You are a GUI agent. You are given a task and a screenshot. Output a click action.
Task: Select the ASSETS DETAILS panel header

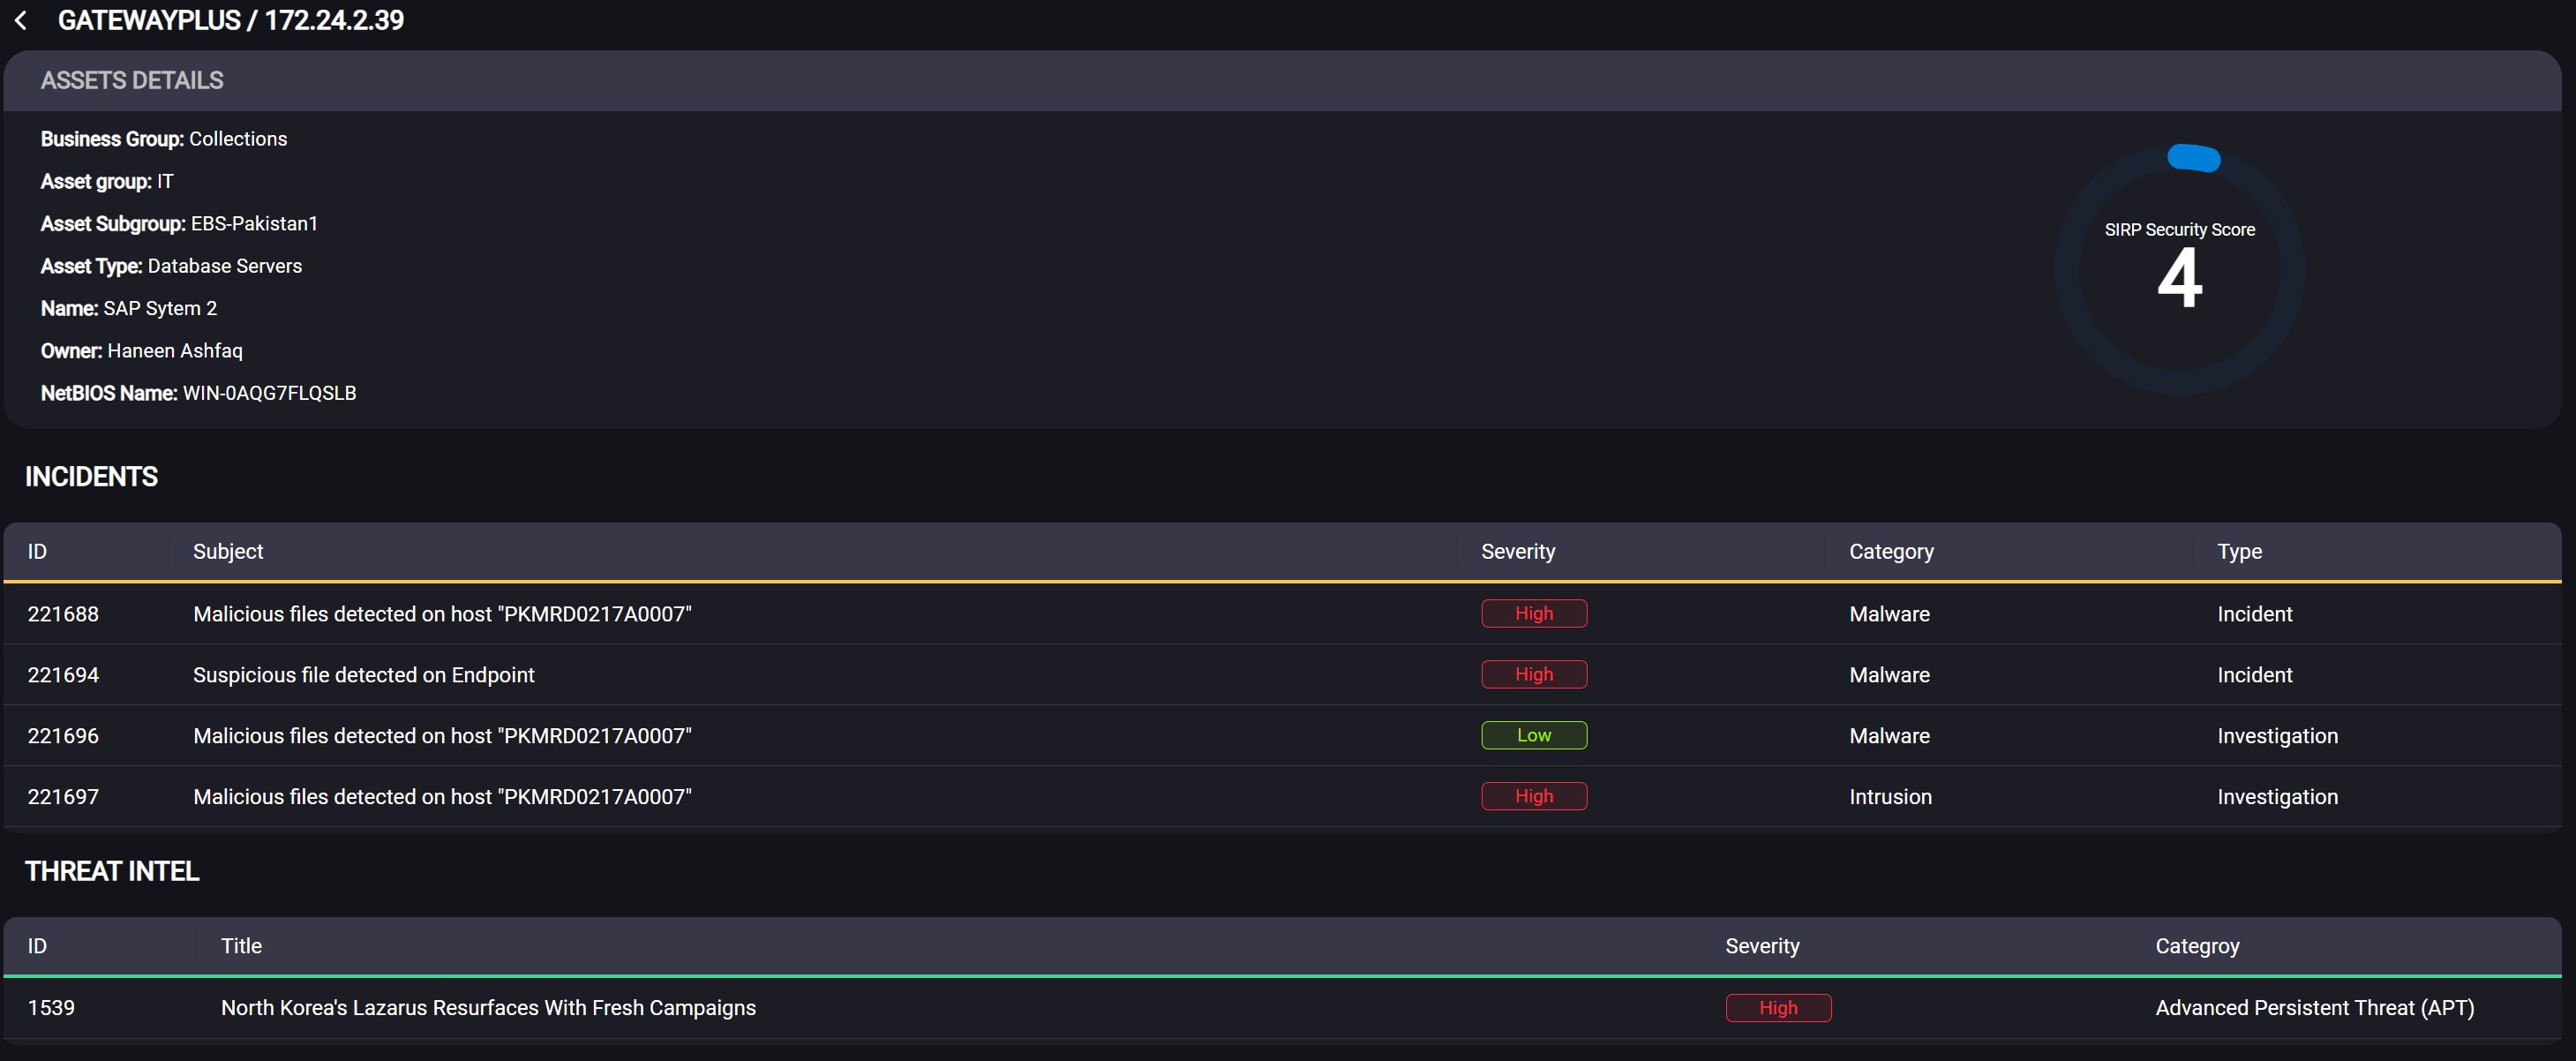[x=1282, y=80]
